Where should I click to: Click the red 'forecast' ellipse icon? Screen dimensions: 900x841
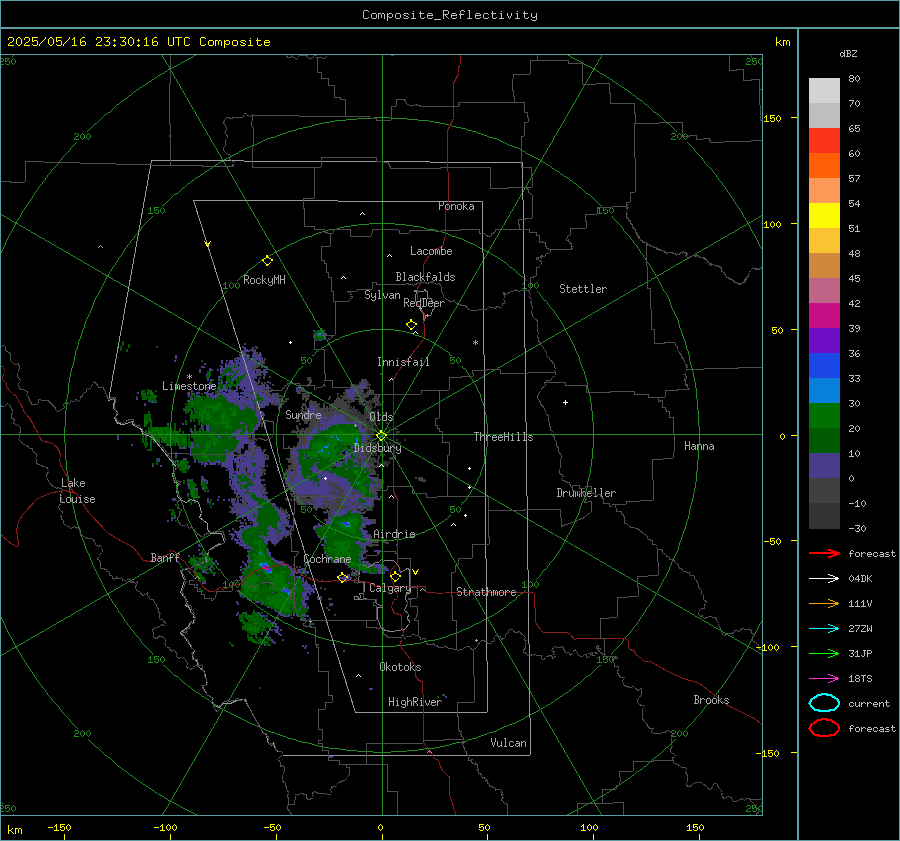coord(824,728)
